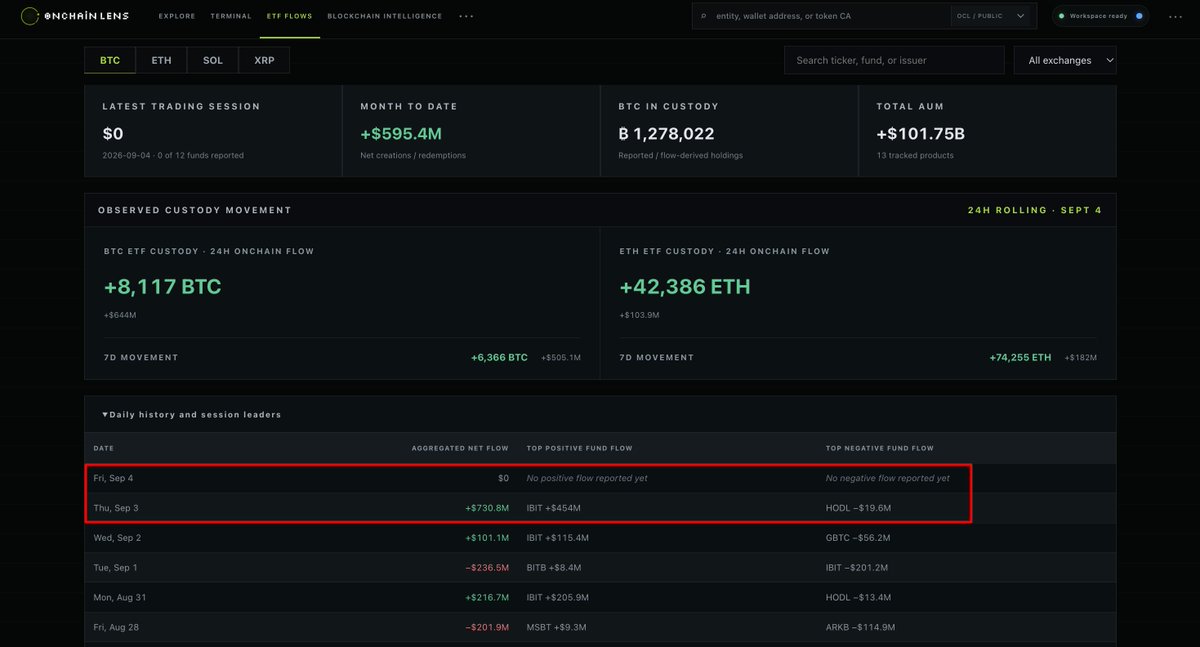The height and width of the screenshot is (647, 1200).
Task: Open the top-right three-dot options menu
Action: (1175, 16)
